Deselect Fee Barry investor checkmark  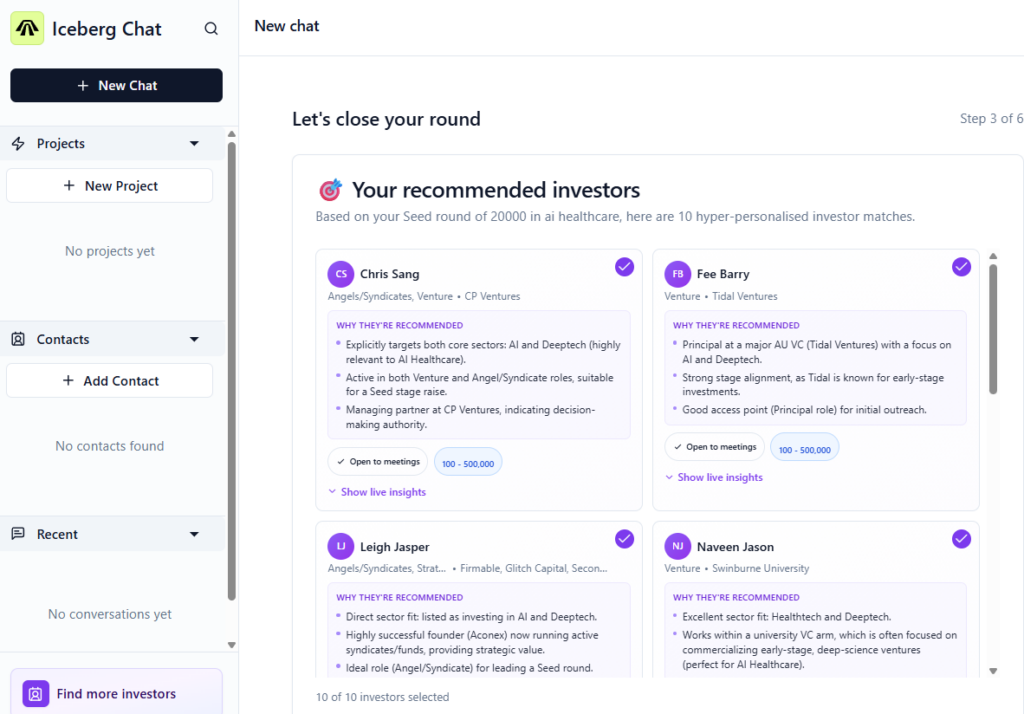pos(961,266)
